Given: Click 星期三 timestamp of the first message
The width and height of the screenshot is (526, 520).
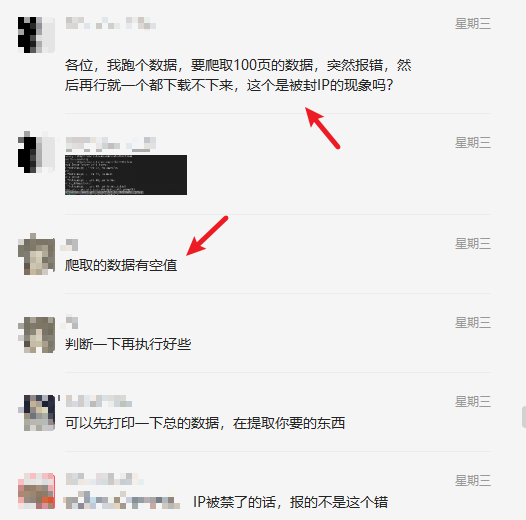Looking at the screenshot, I should tap(473, 24).
